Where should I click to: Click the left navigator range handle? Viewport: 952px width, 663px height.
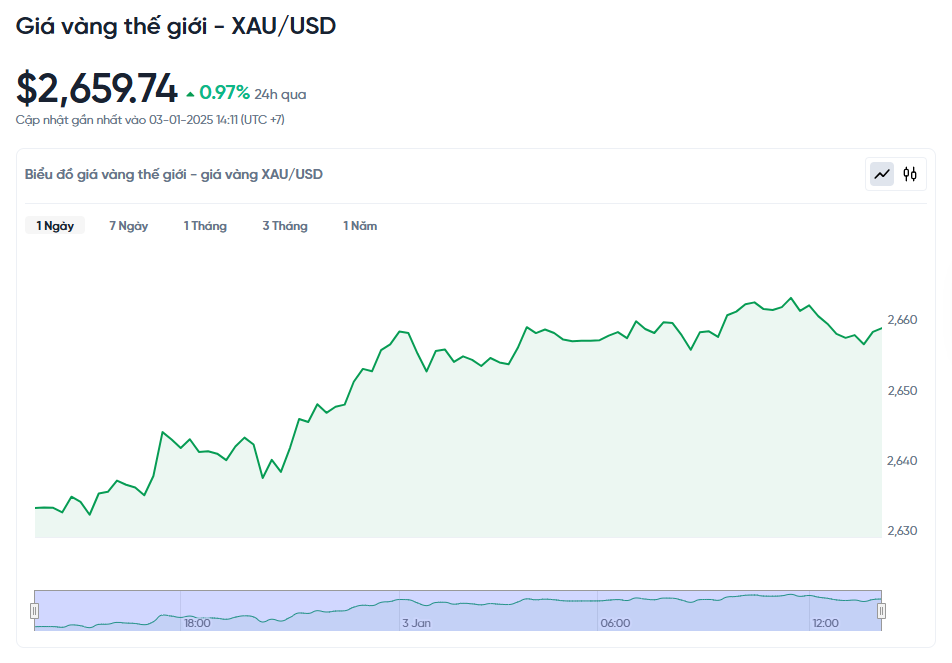pos(34,610)
